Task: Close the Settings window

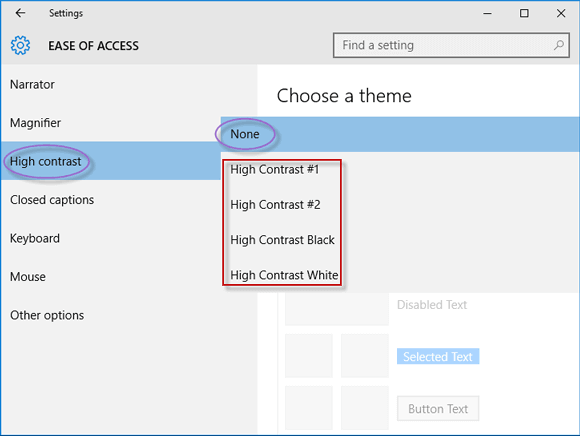Action: pos(561,13)
